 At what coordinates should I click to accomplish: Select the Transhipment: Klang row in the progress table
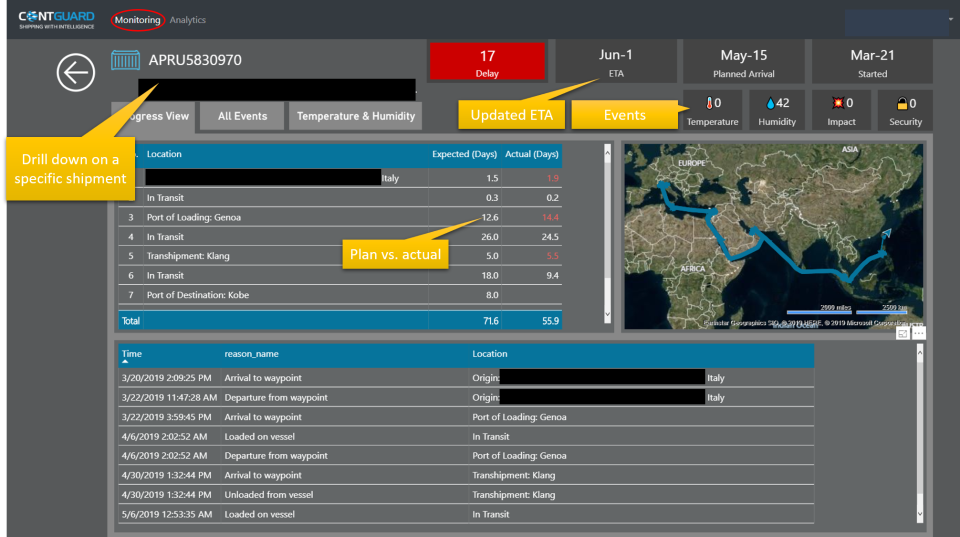[x=188, y=256]
